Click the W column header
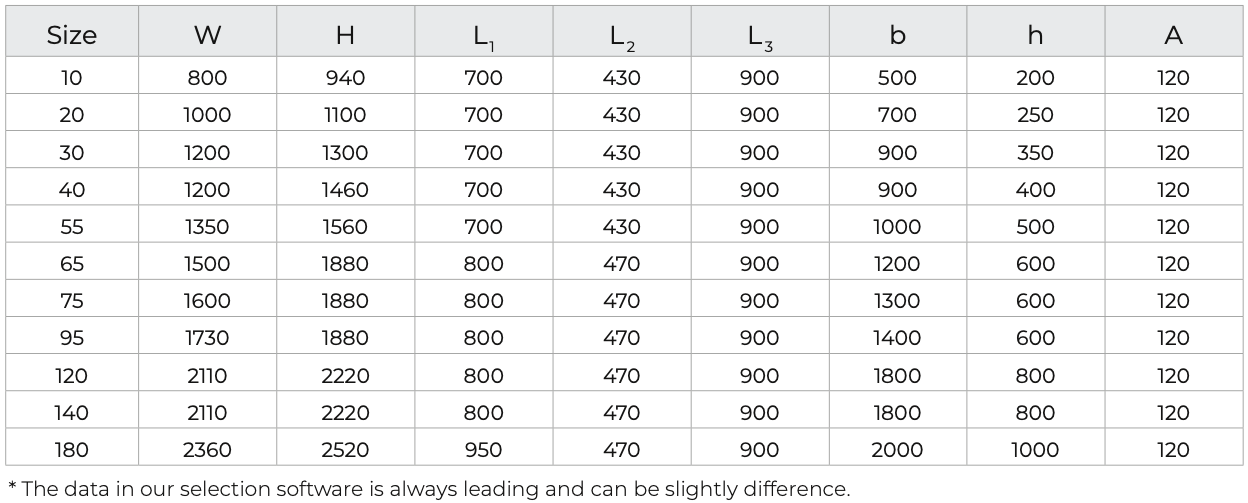 [x=207, y=36]
